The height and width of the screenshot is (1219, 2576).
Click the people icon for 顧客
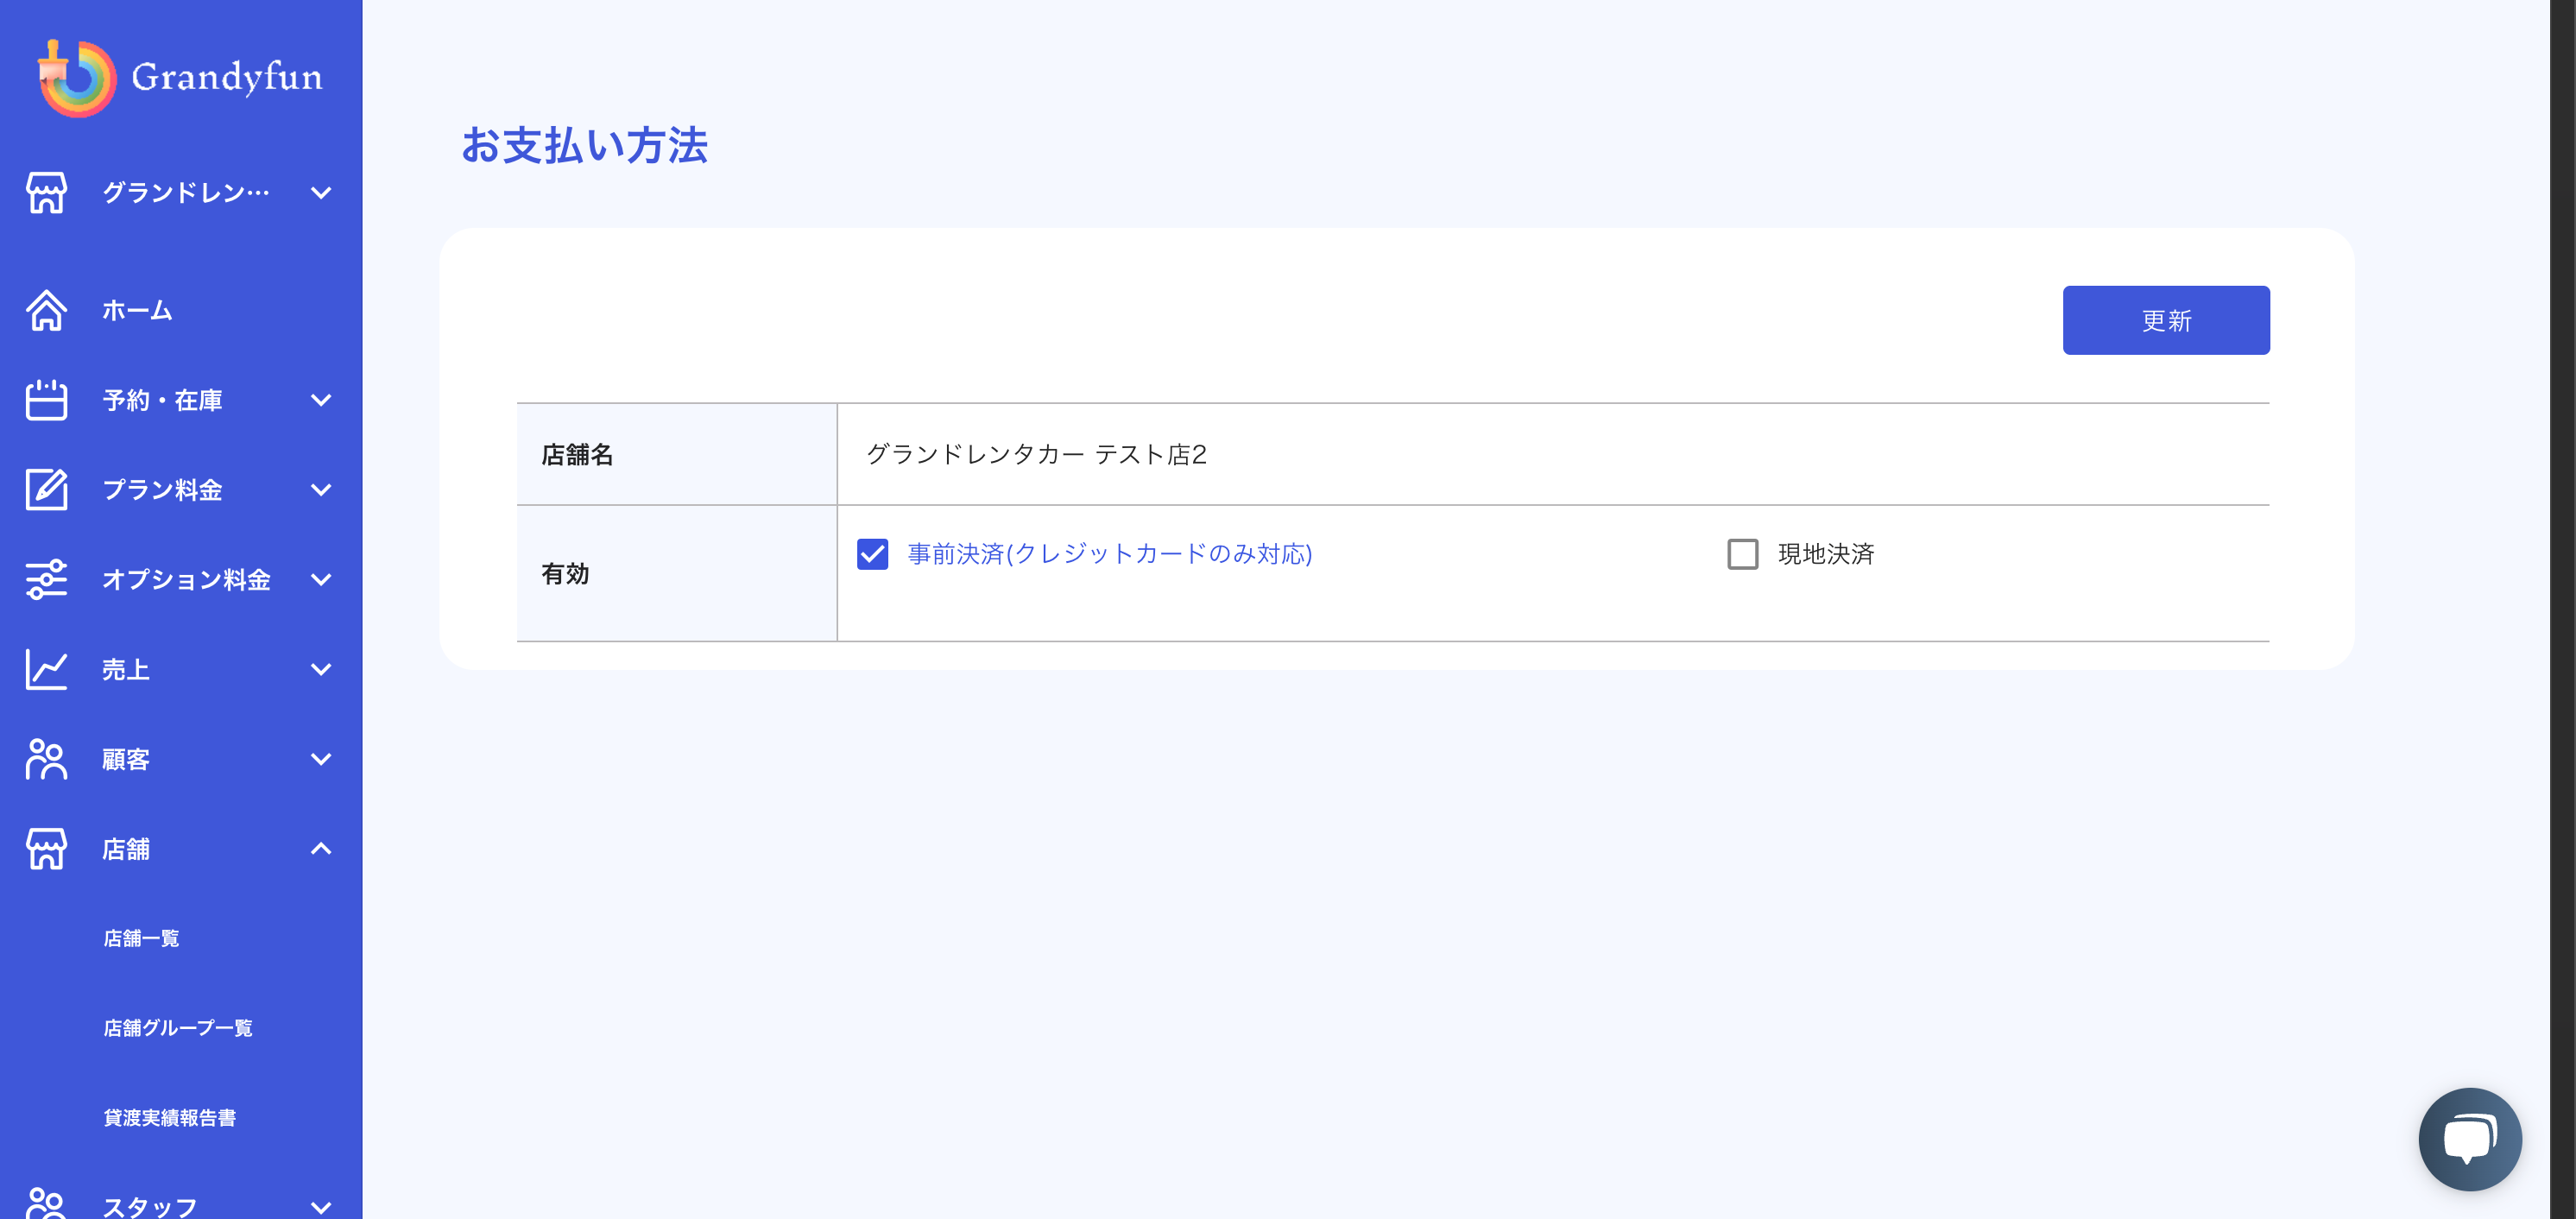click(47, 759)
